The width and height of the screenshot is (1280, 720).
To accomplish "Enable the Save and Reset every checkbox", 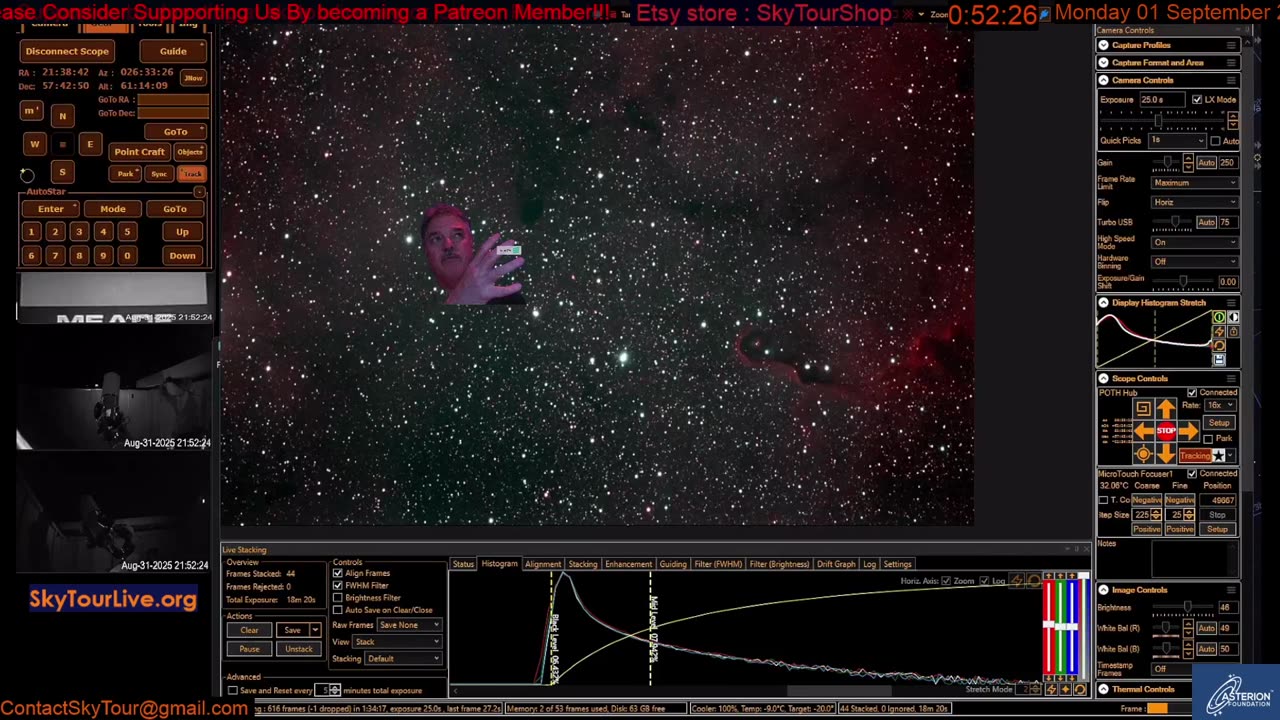I will (233, 690).
